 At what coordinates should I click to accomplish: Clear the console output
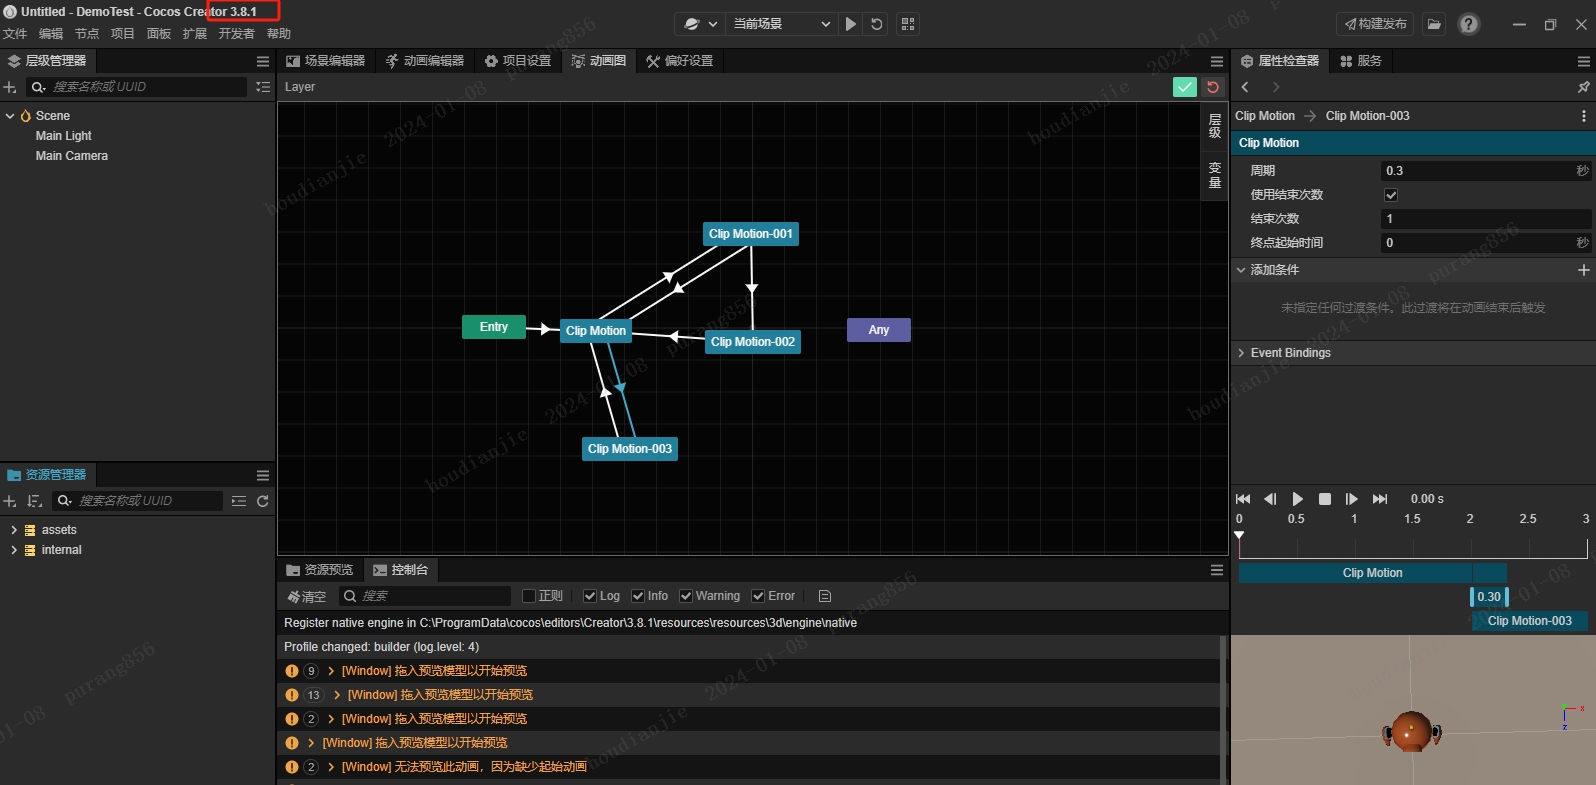point(306,596)
